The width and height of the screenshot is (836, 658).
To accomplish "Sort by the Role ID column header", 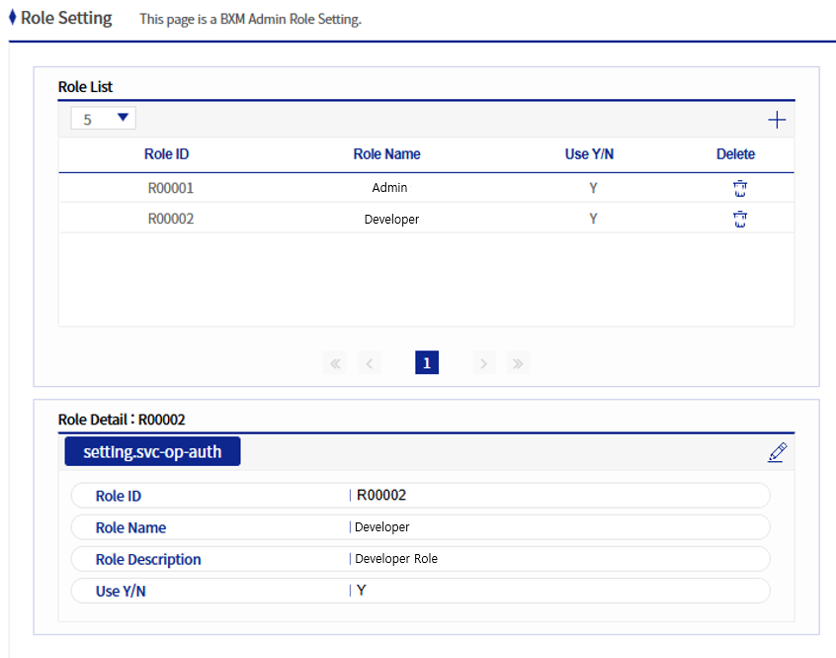I will click(x=166, y=154).
